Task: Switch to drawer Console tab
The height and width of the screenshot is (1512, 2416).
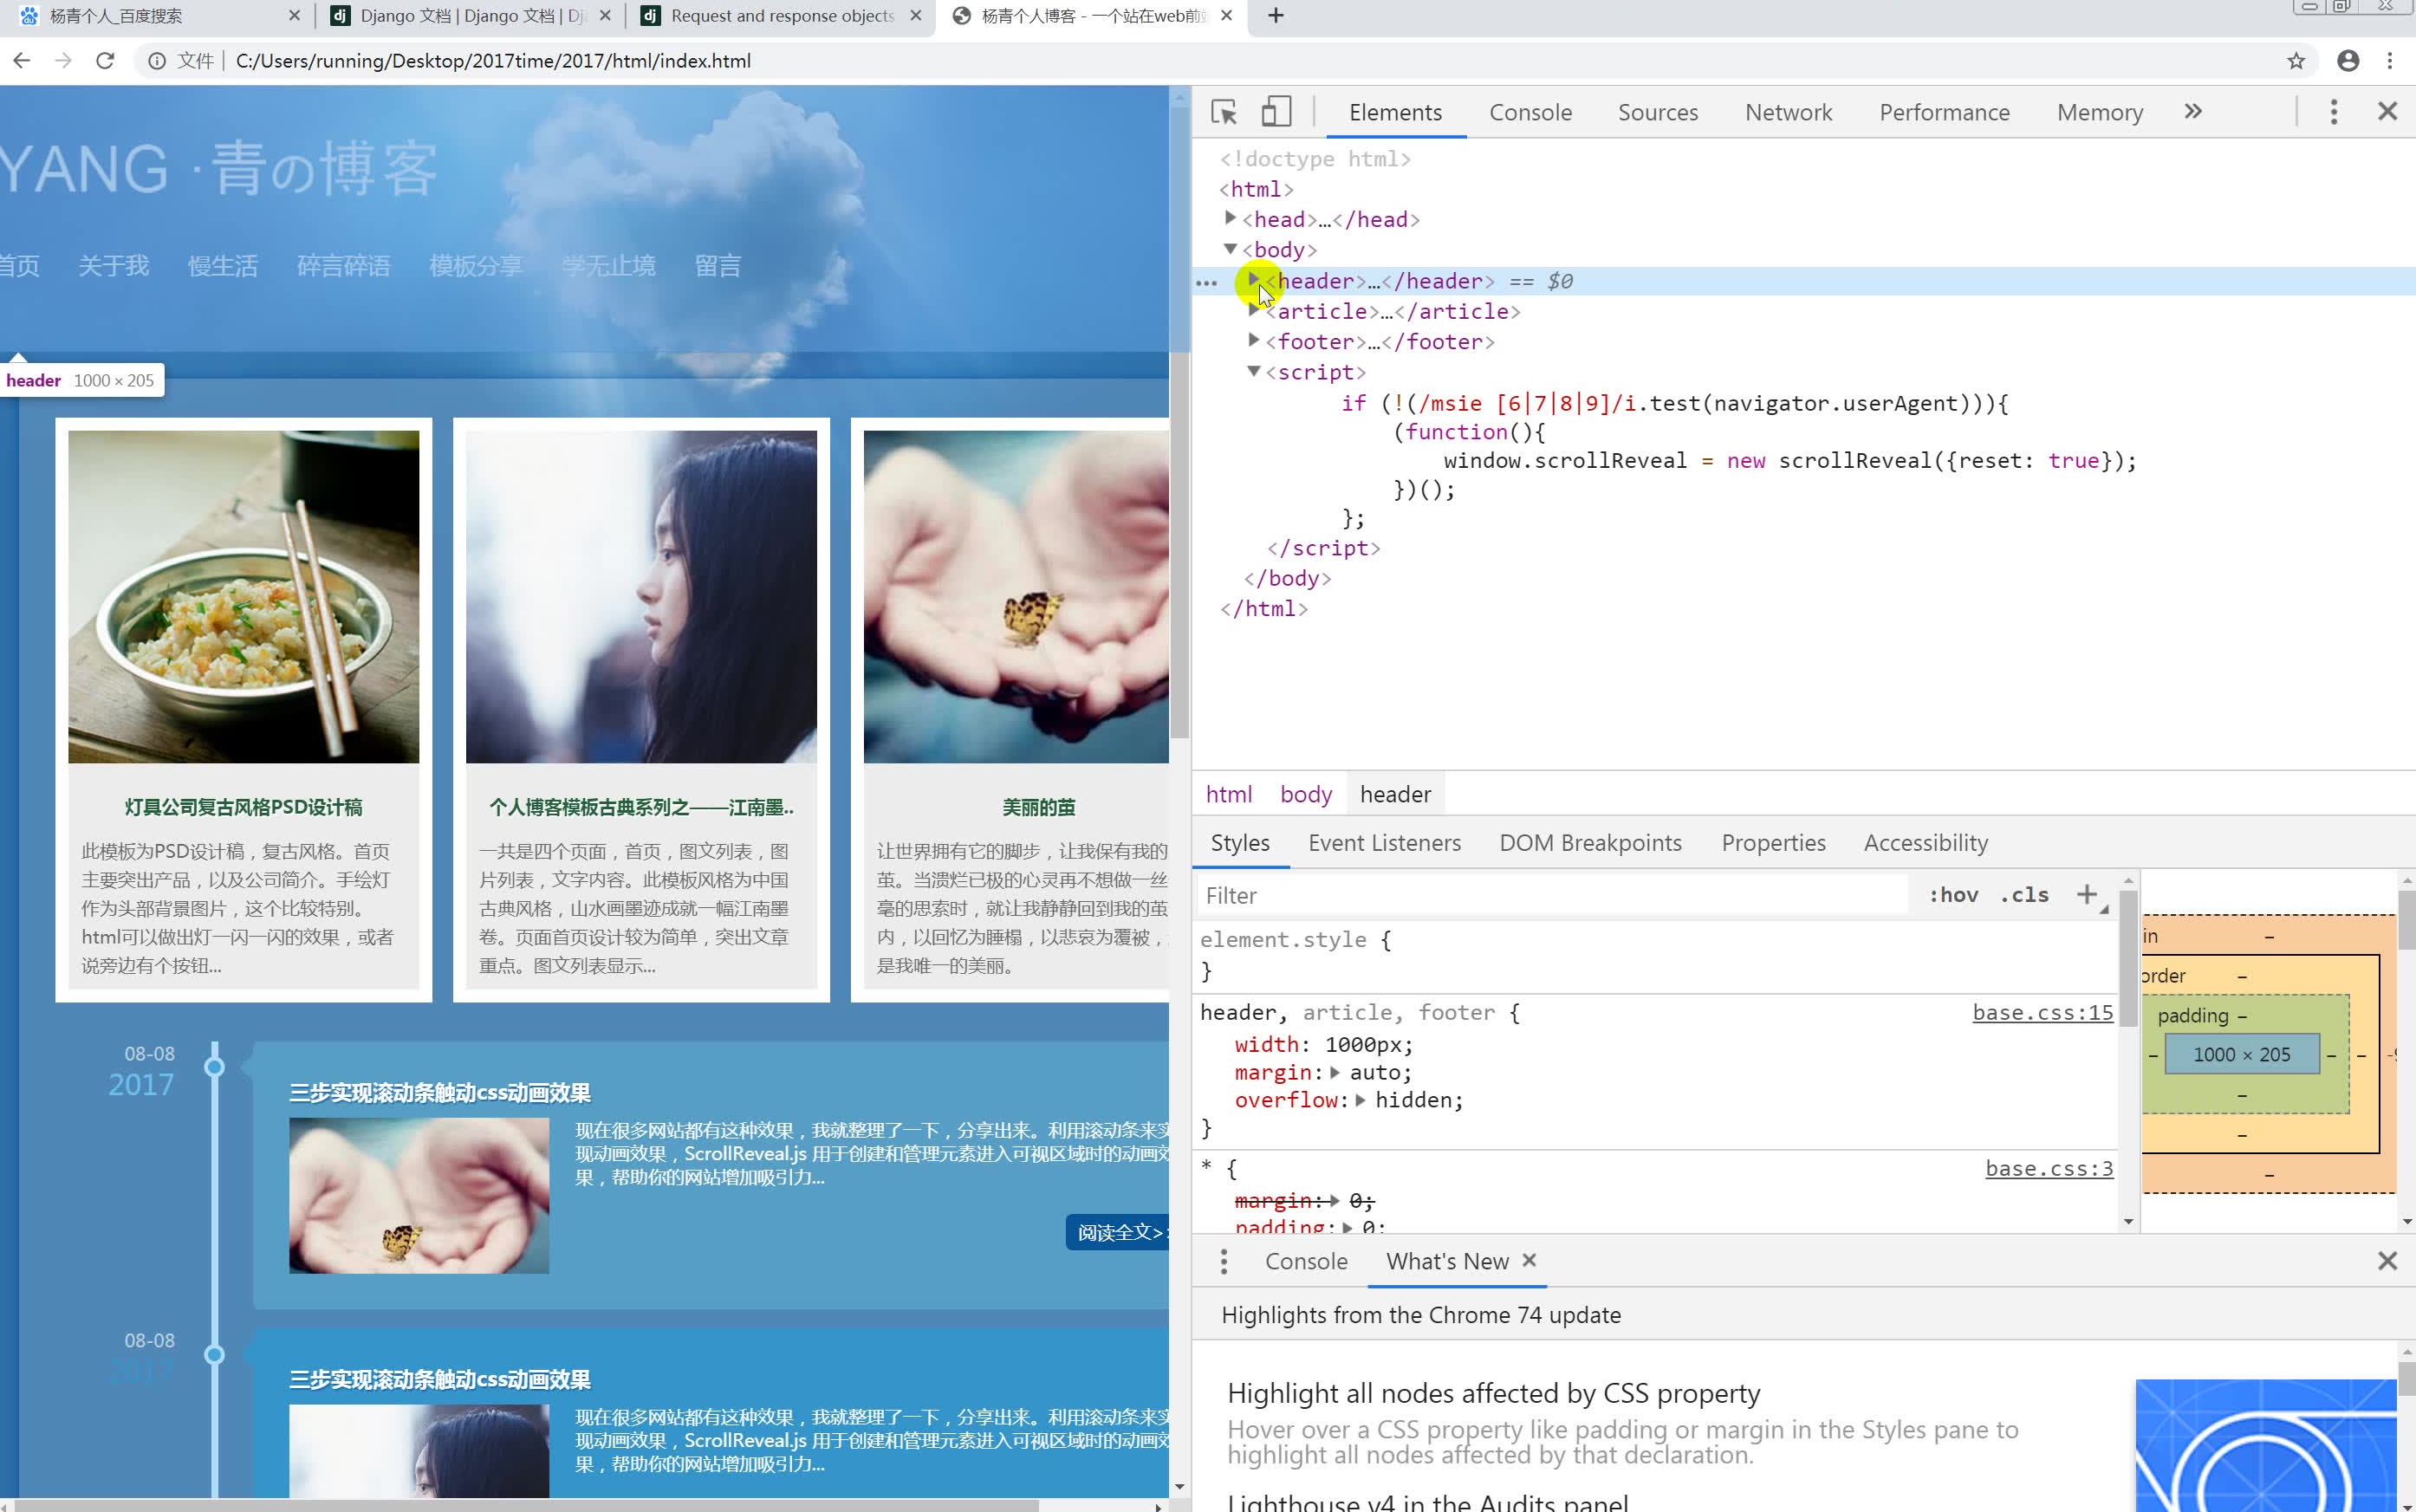Action: pos(1306,1261)
